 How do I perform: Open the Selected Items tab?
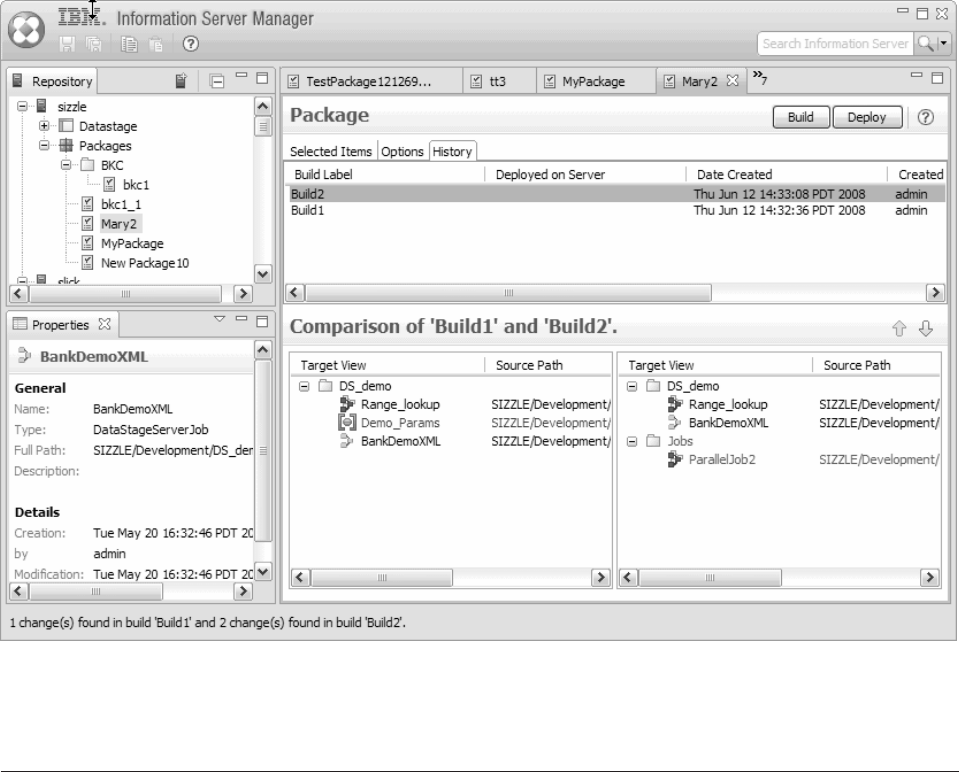pos(331,152)
